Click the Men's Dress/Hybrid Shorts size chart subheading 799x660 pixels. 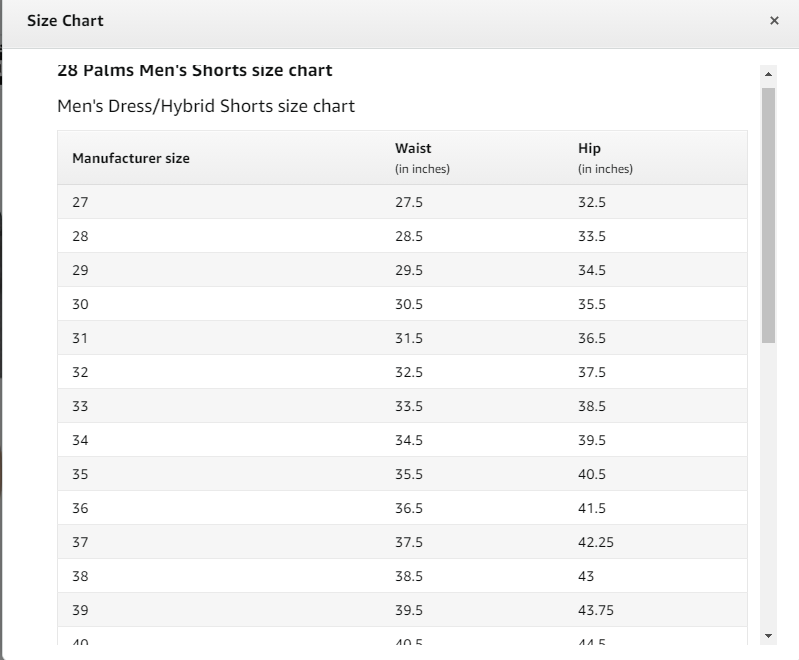pyautogui.click(x=206, y=106)
